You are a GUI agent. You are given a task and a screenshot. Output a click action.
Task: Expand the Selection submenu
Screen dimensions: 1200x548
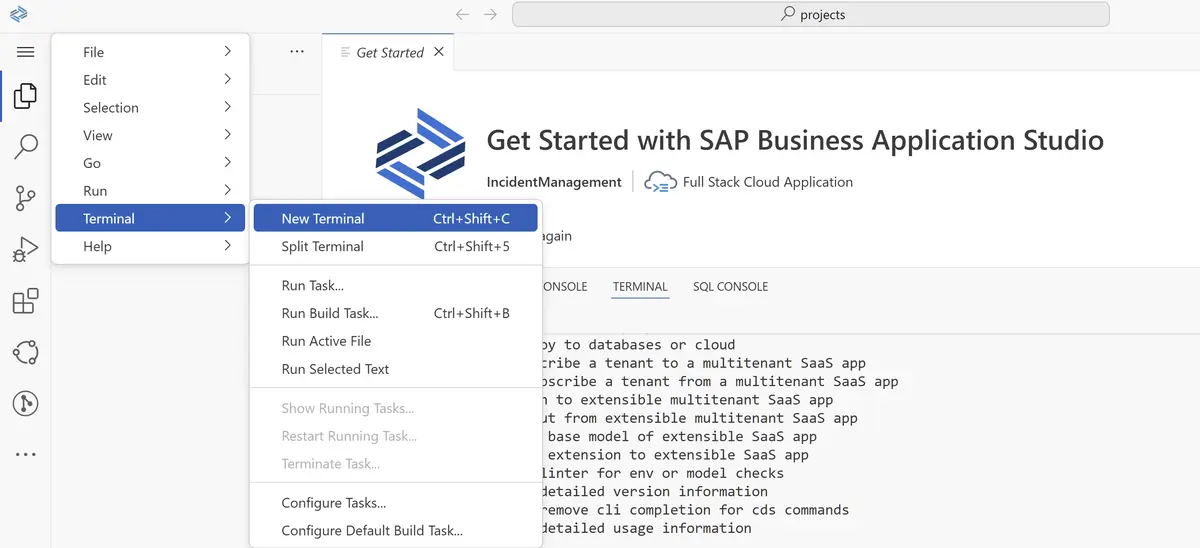tap(150, 107)
